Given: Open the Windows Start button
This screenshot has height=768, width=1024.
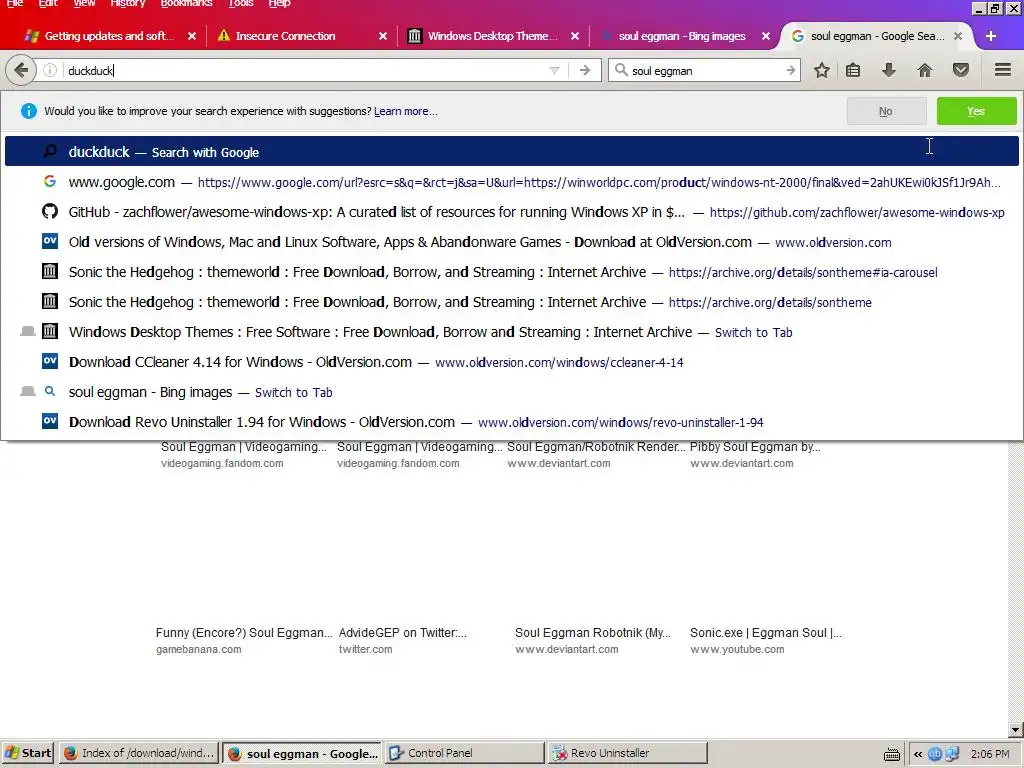Looking at the screenshot, I should [x=28, y=753].
